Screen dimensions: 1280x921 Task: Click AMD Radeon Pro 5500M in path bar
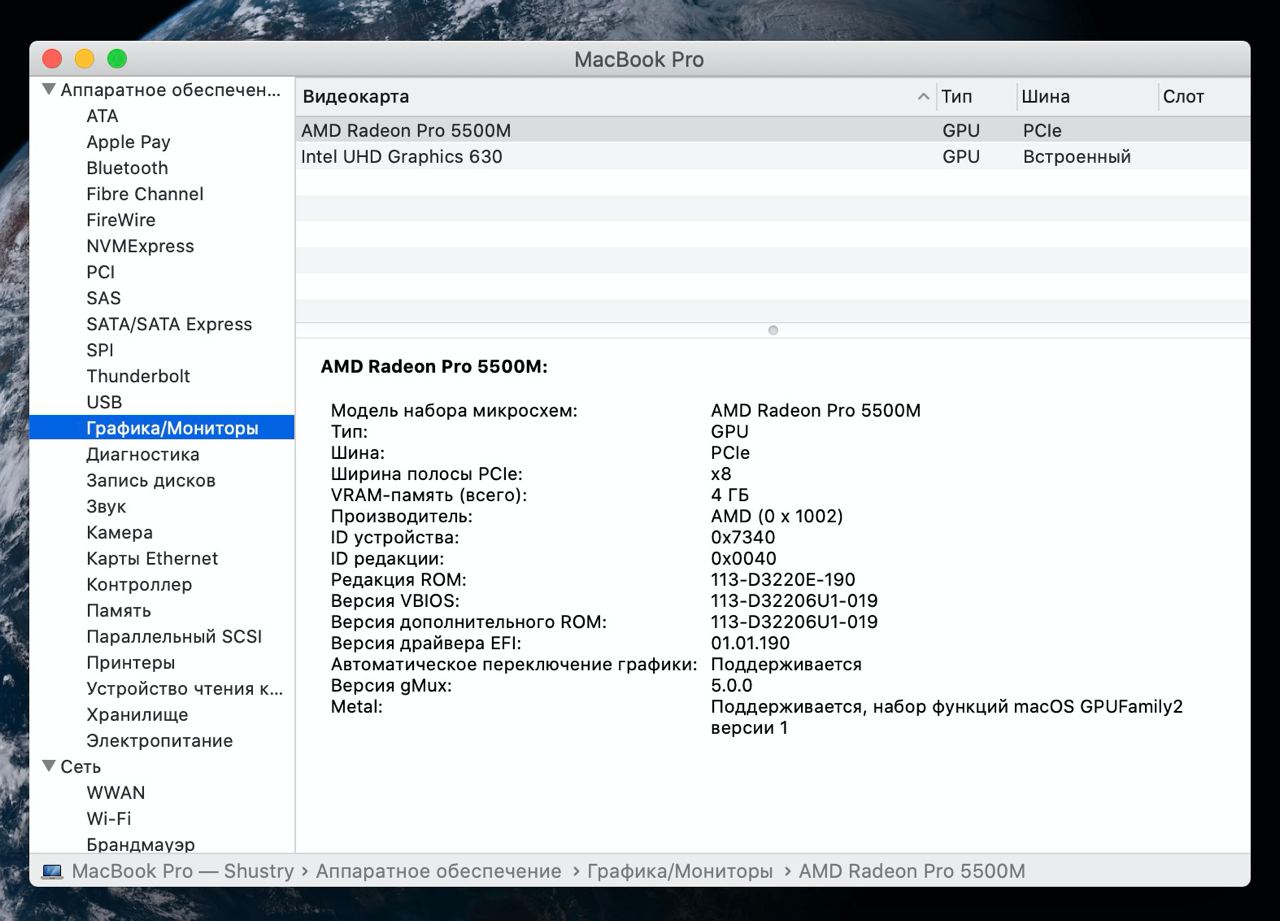click(912, 871)
